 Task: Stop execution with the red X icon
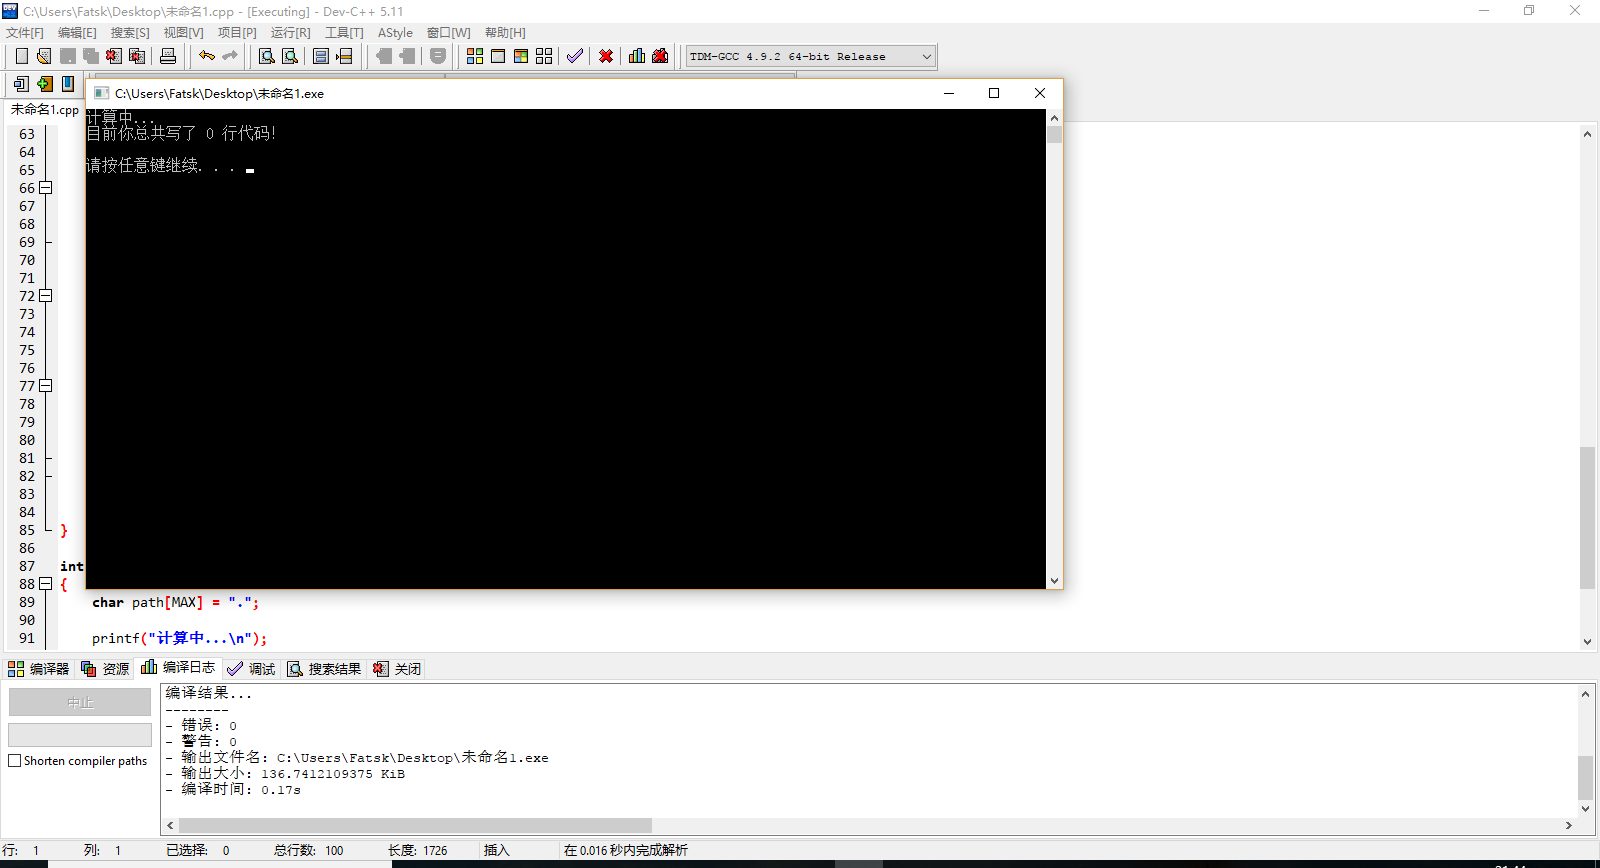point(606,56)
